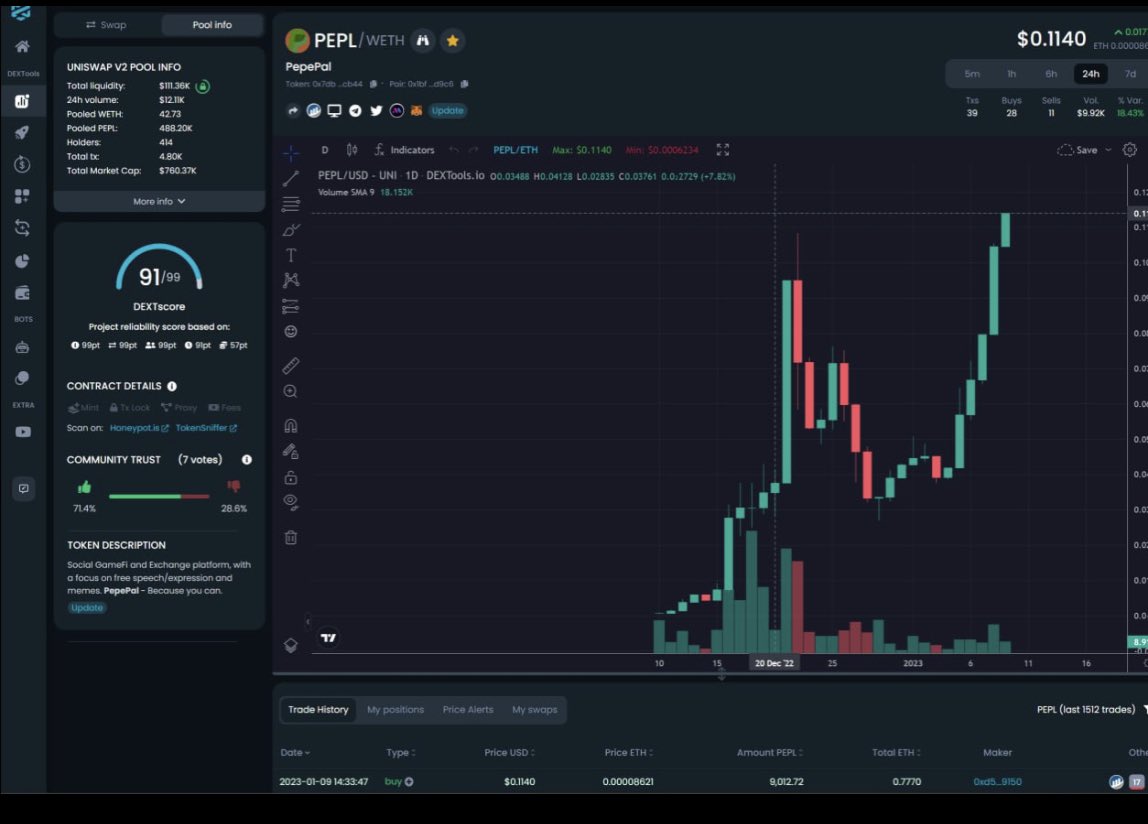
Task: Open the dollar coin icon in sidebar
Action: point(22,164)
